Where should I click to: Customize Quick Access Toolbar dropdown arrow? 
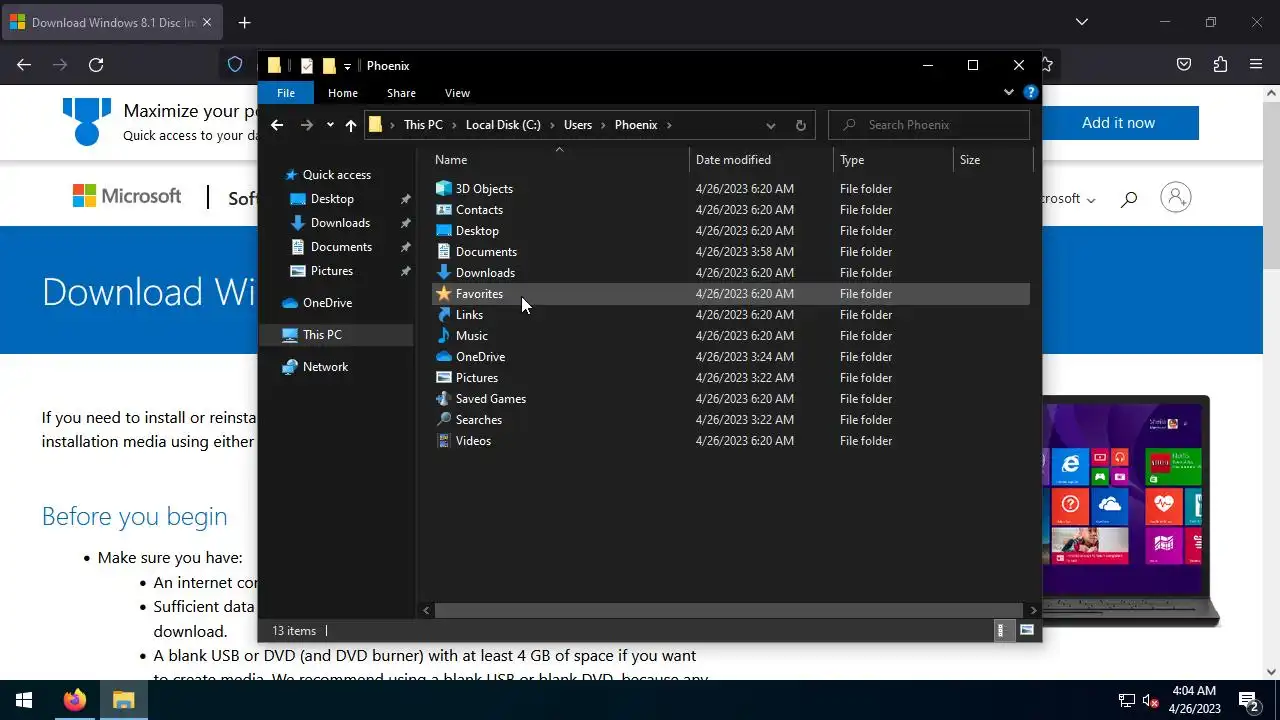tap(347, 66)
